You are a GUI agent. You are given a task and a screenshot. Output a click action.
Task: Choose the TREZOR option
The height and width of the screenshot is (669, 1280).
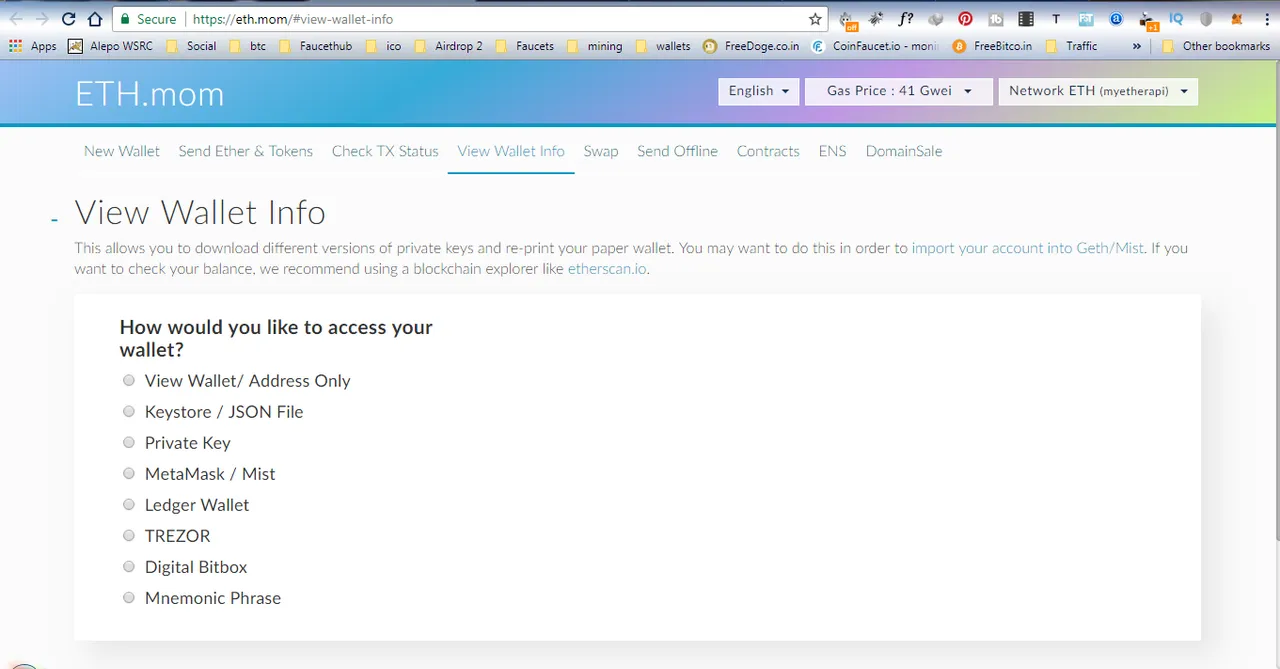pos(129,535)
